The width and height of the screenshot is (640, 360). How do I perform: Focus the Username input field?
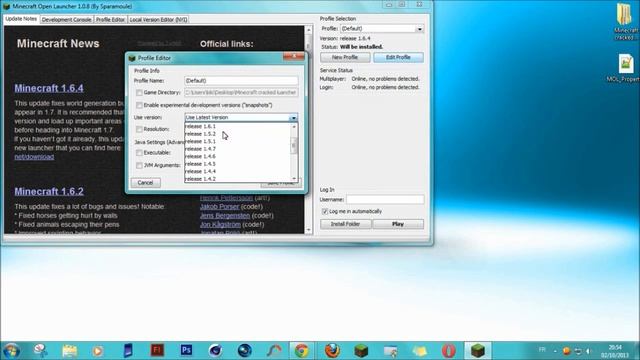tap(385, 200)
